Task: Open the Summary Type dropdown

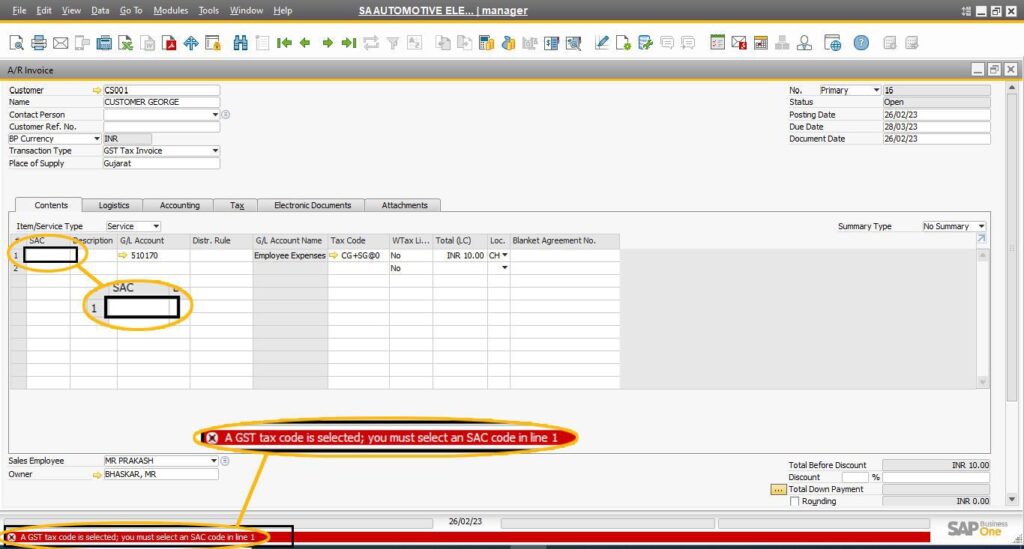Action: click(981, 226)
